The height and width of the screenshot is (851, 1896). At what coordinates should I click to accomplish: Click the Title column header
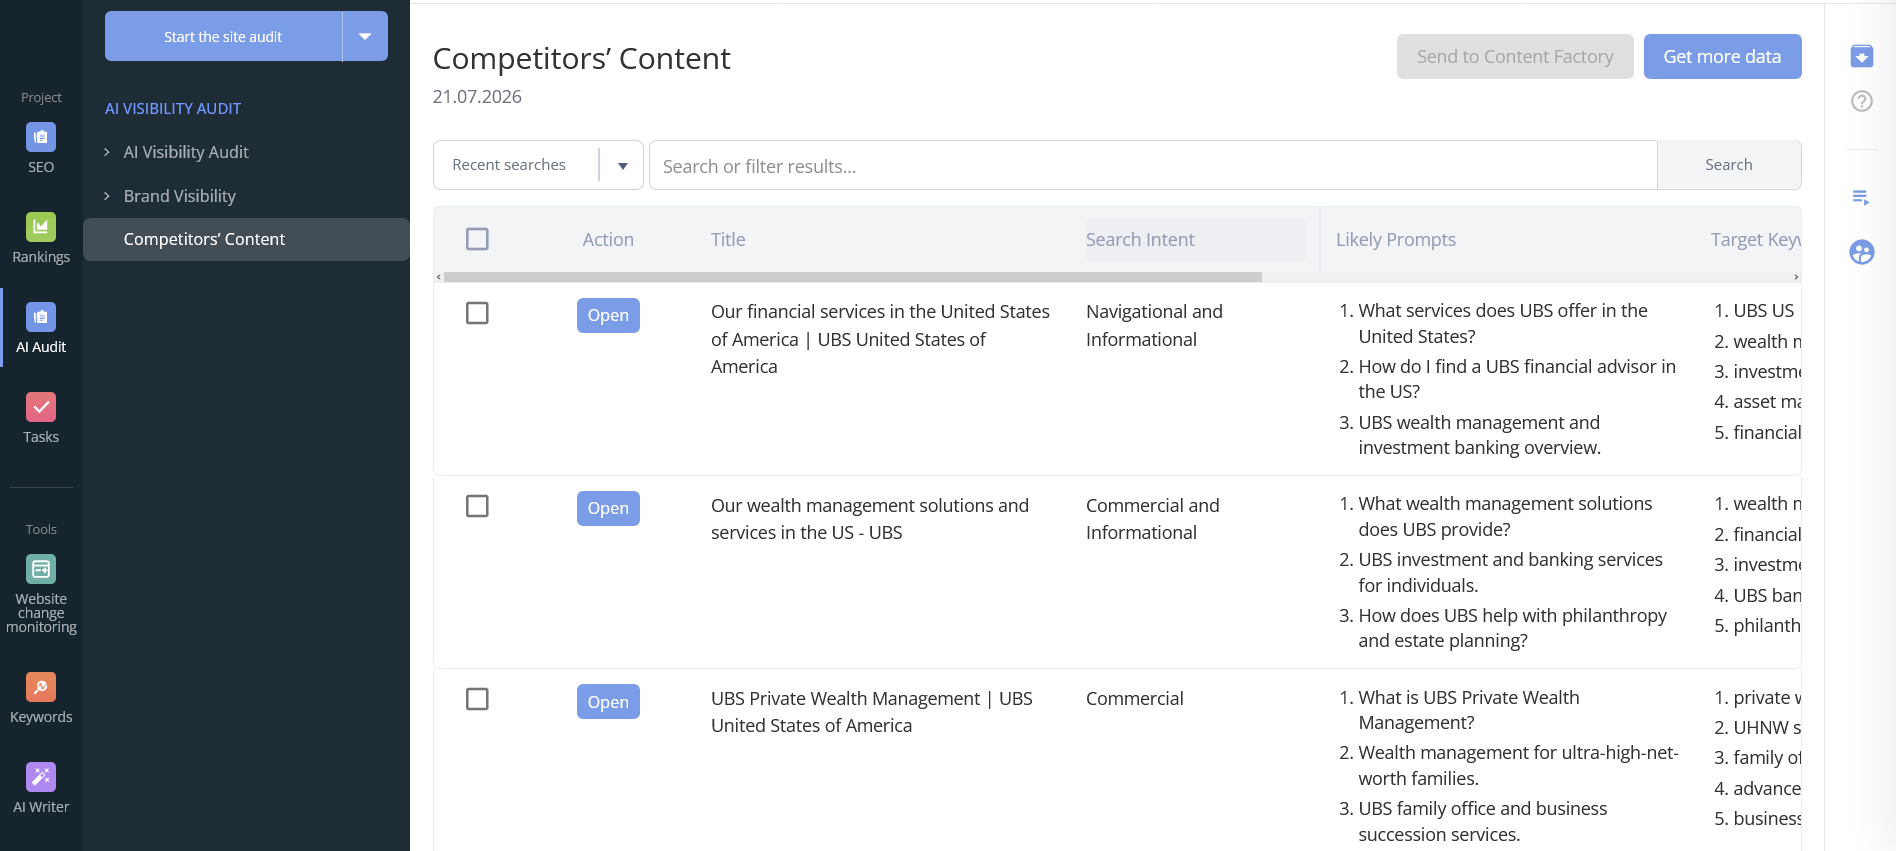(x=728, y=240)
